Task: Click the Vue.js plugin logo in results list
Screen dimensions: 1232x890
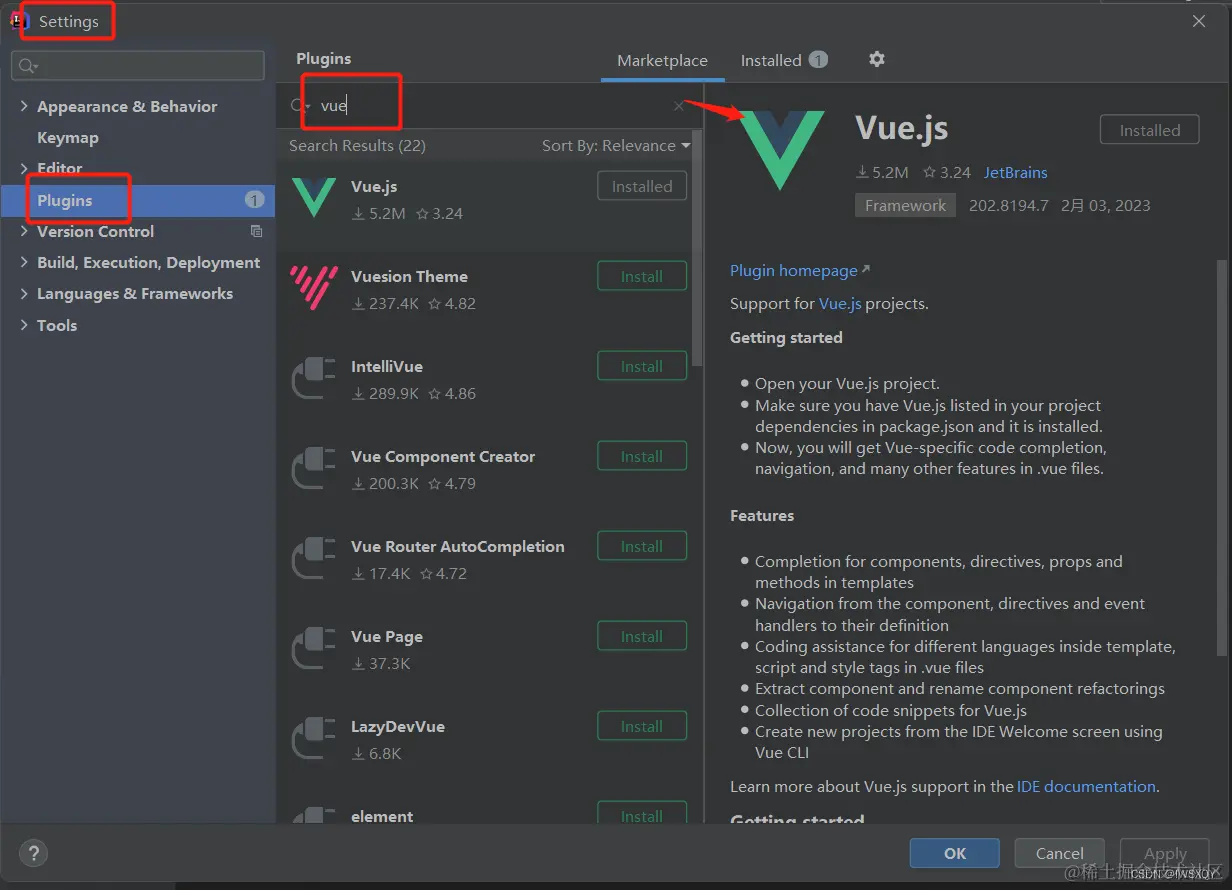Action: [x=313, y=198]
